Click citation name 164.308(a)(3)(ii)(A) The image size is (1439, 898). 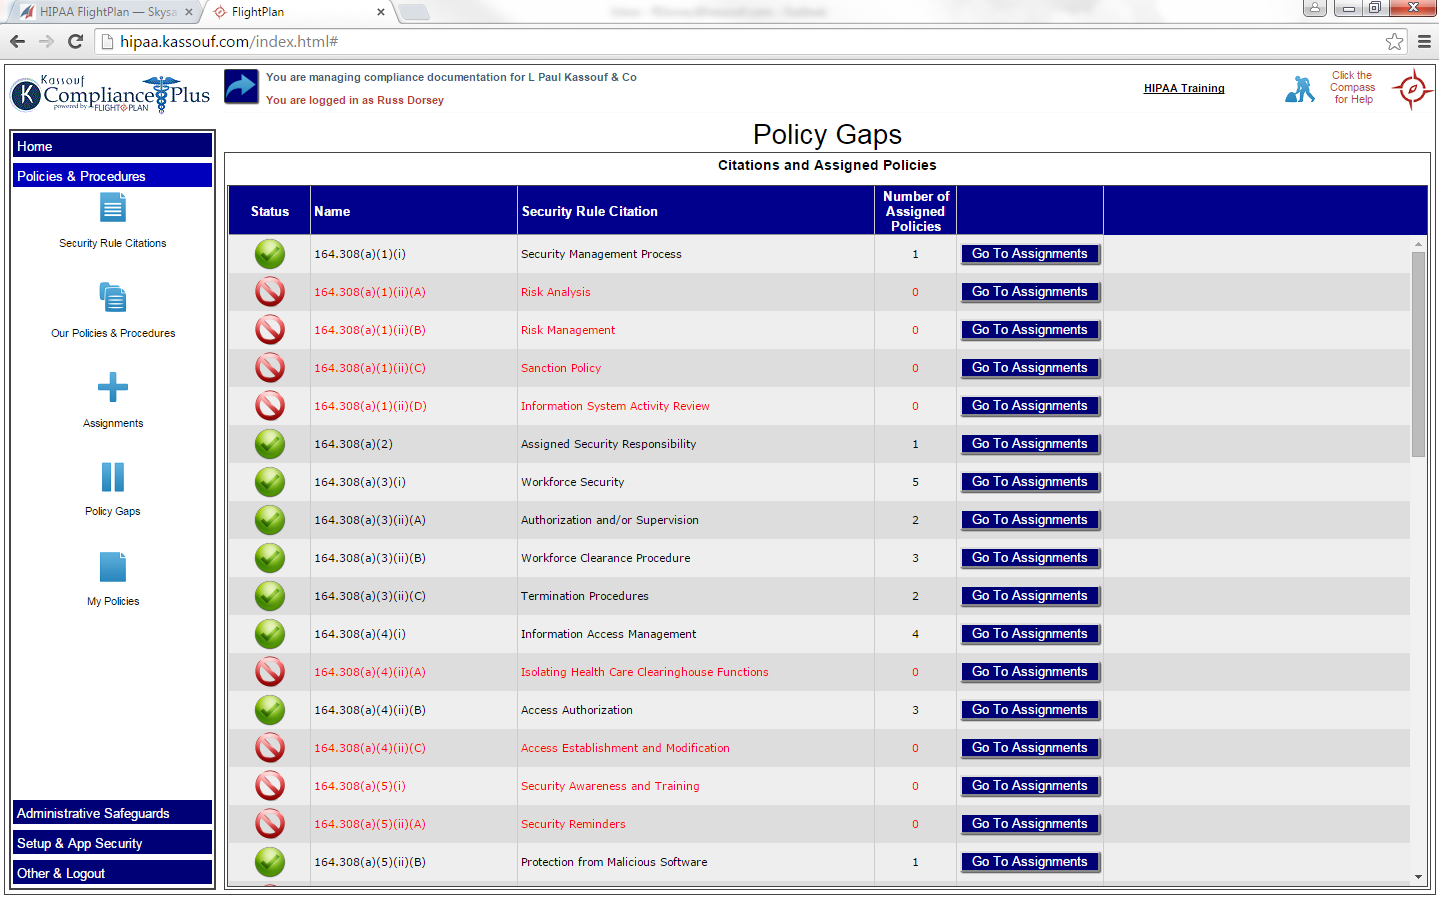(370, 520)
